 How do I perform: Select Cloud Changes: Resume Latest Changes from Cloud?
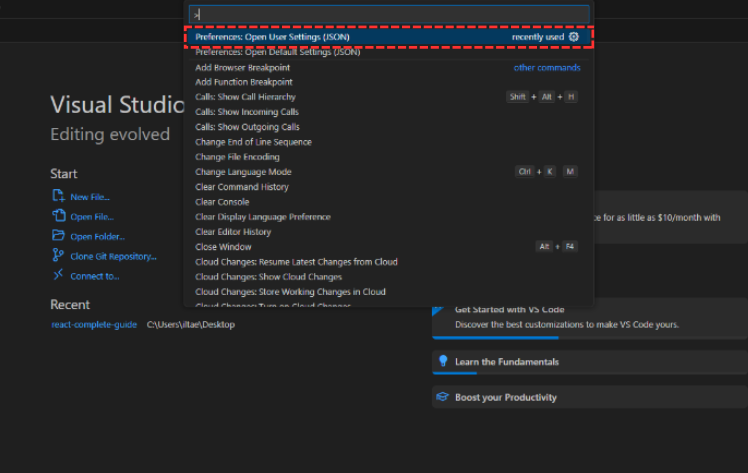pyautogui.click(x=389, y=262)
